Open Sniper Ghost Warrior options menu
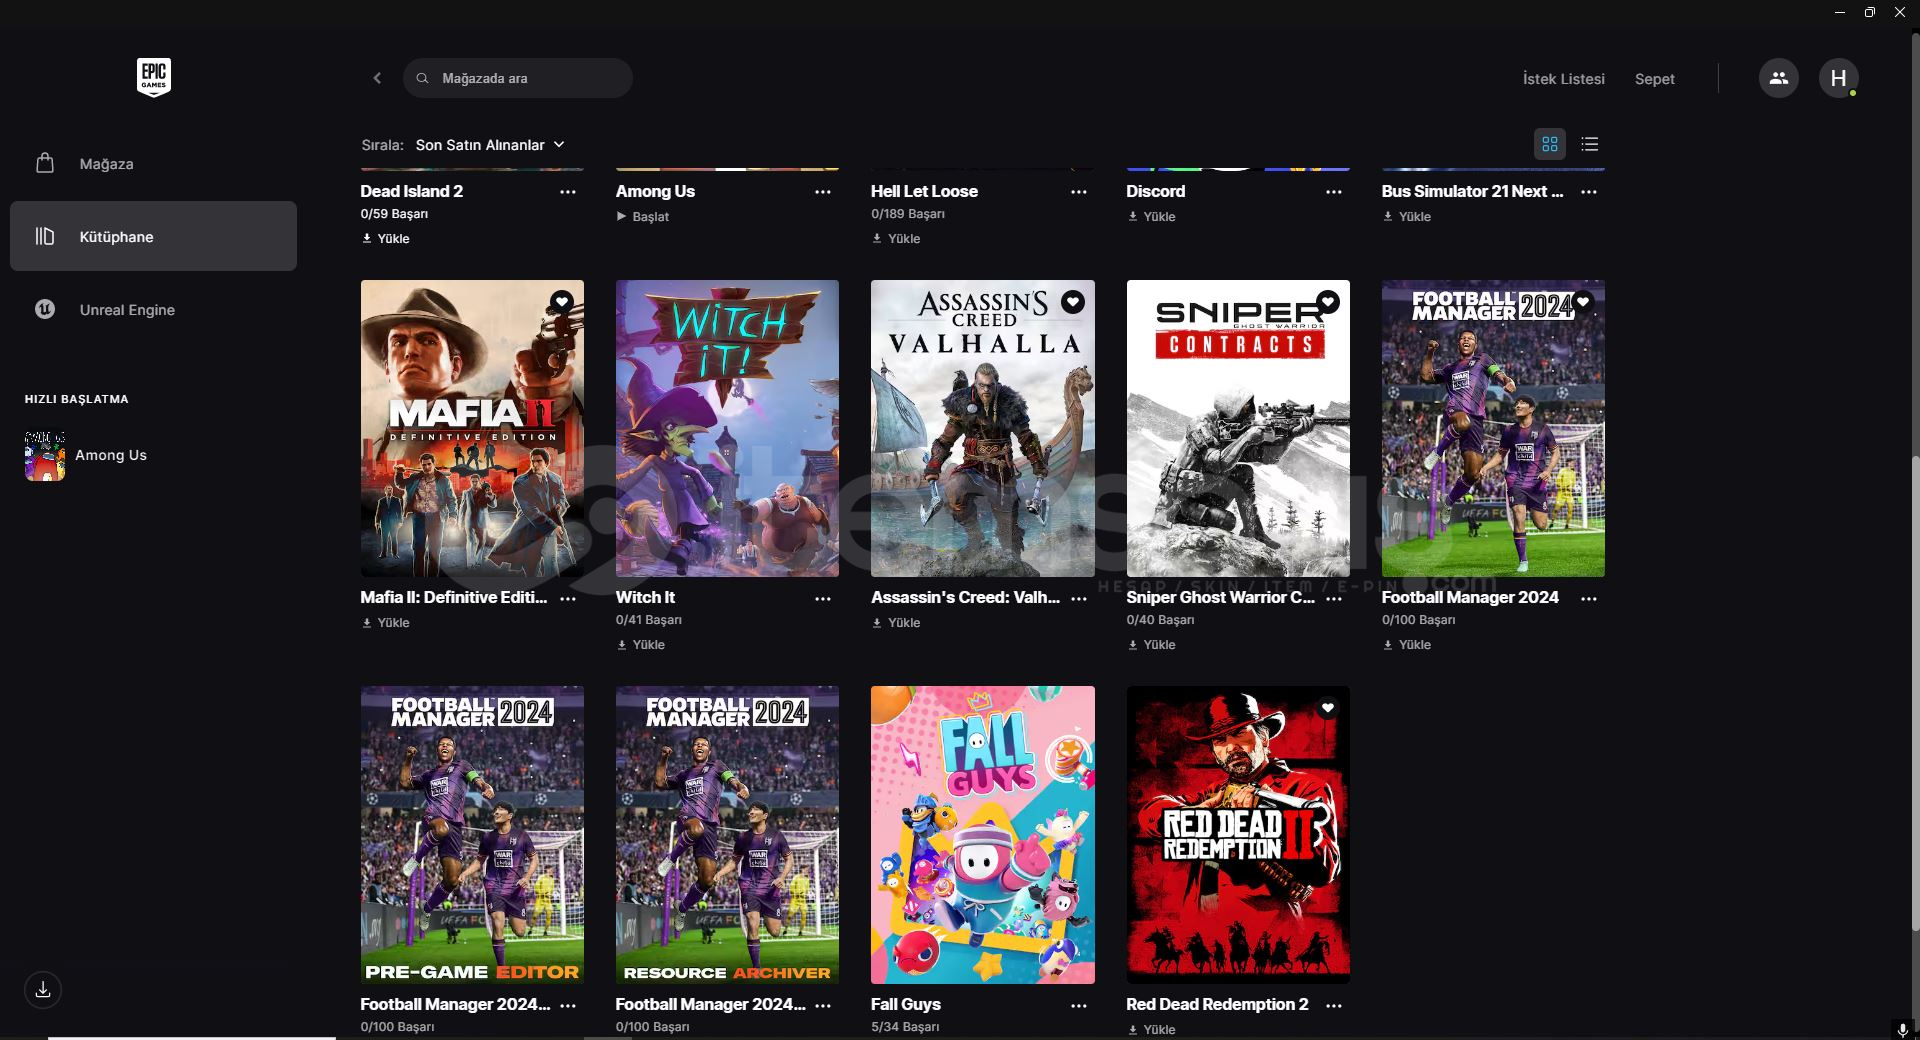This screenshot has width=1920, height=1040. pos(1334,598)
